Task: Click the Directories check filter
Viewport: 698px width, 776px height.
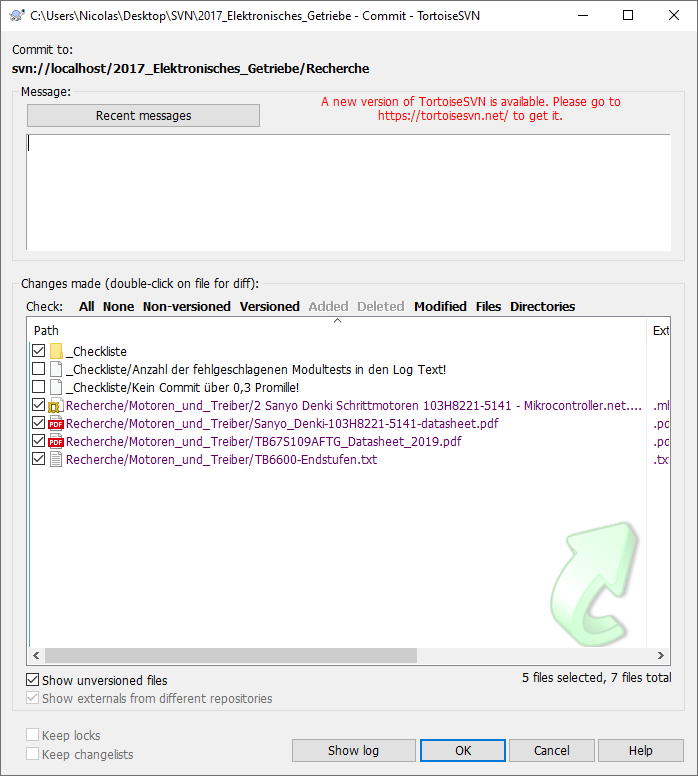Action: tap(543, 307)
